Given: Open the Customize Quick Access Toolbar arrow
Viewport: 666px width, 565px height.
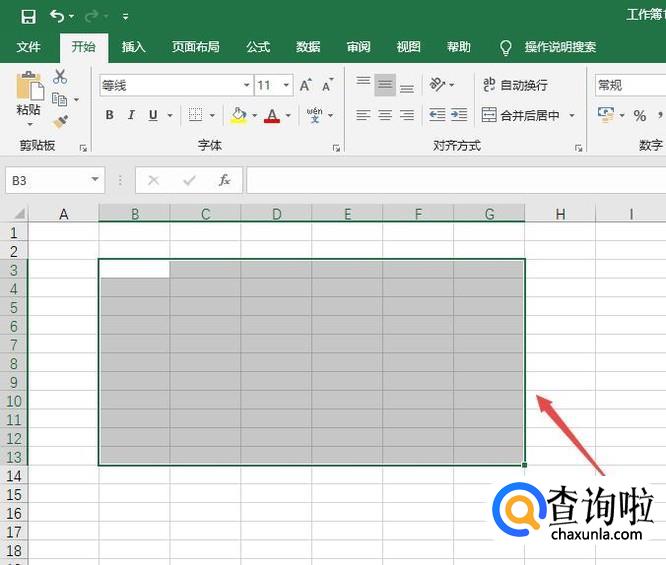Looking at the screenshot, I should (125, 17).
